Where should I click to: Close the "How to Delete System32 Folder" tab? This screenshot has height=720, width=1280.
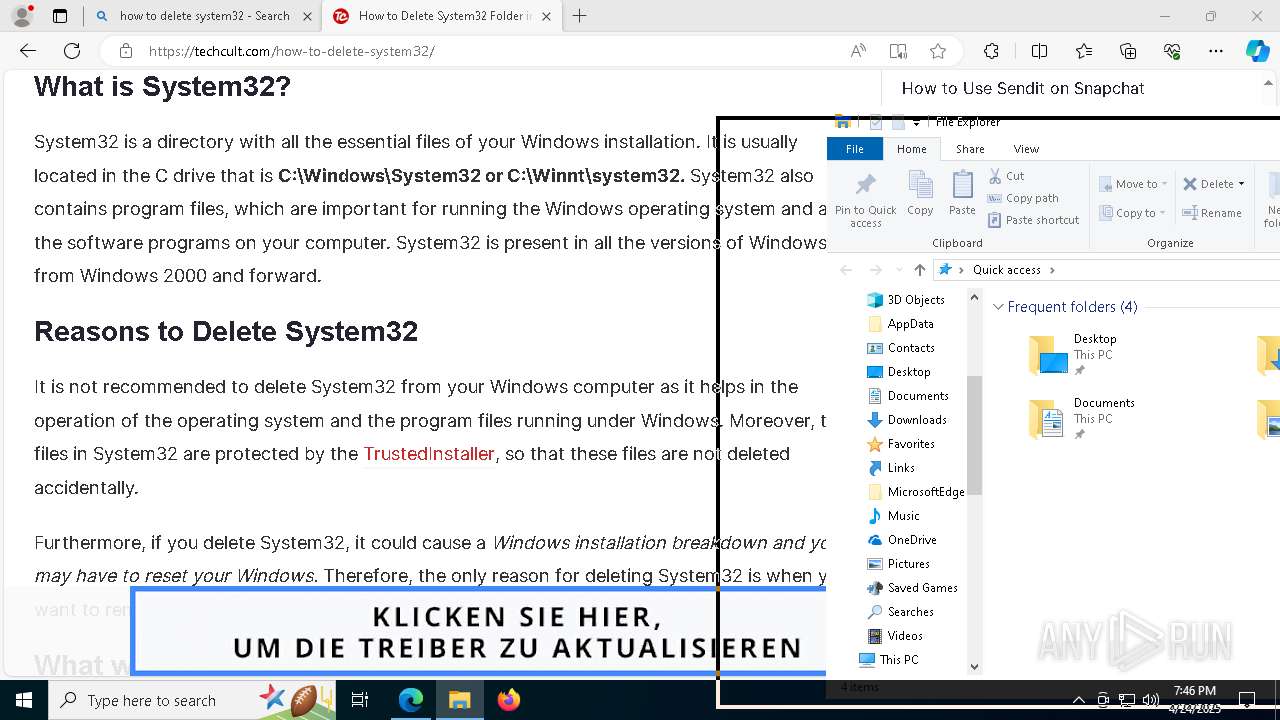coord(546,16)
